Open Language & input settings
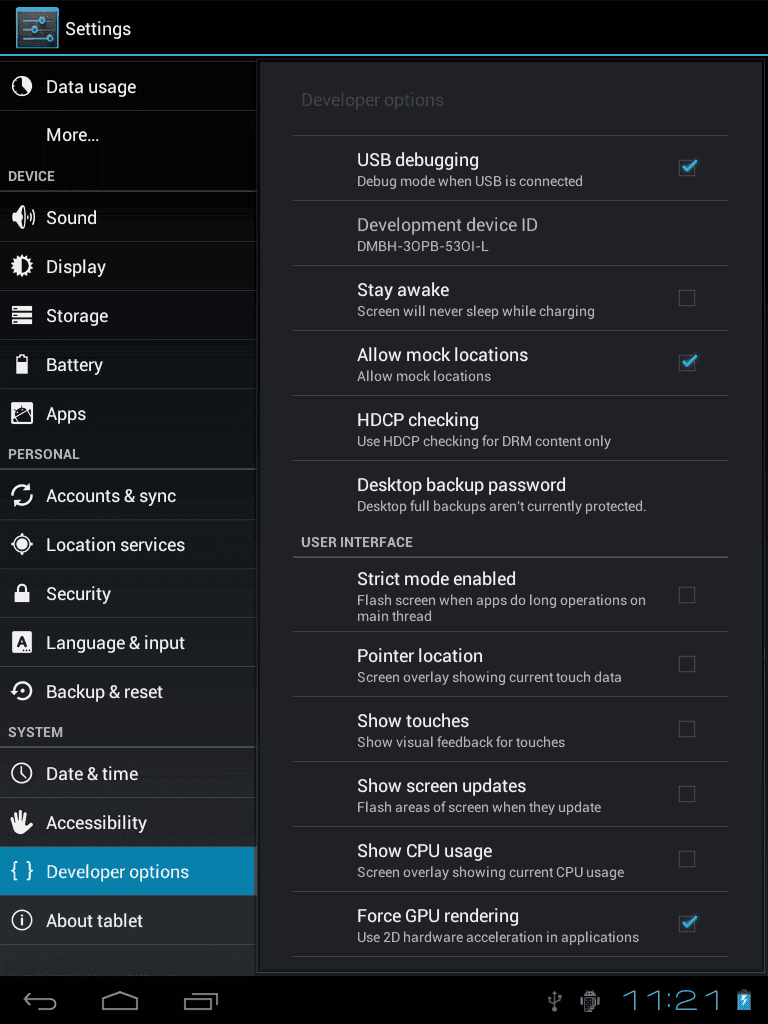Screen dimensions: 768x1024 [128, 643]
